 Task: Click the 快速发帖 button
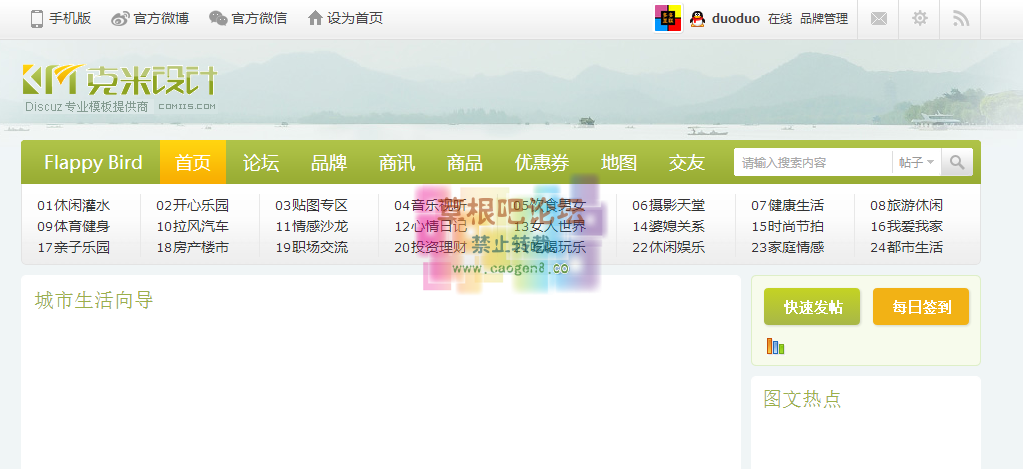click(x=812, y=307)
